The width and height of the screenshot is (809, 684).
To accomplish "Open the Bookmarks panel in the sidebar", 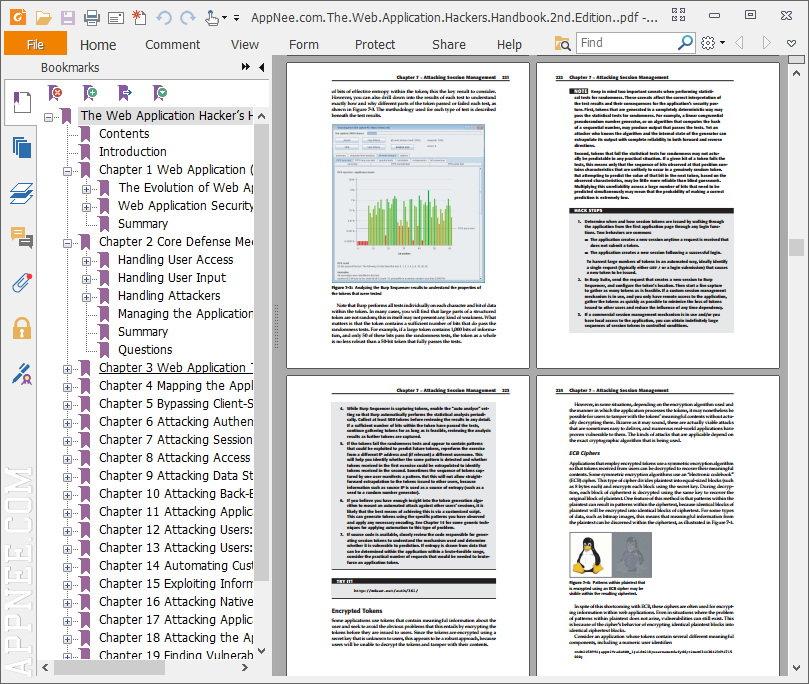I will 22,102.
